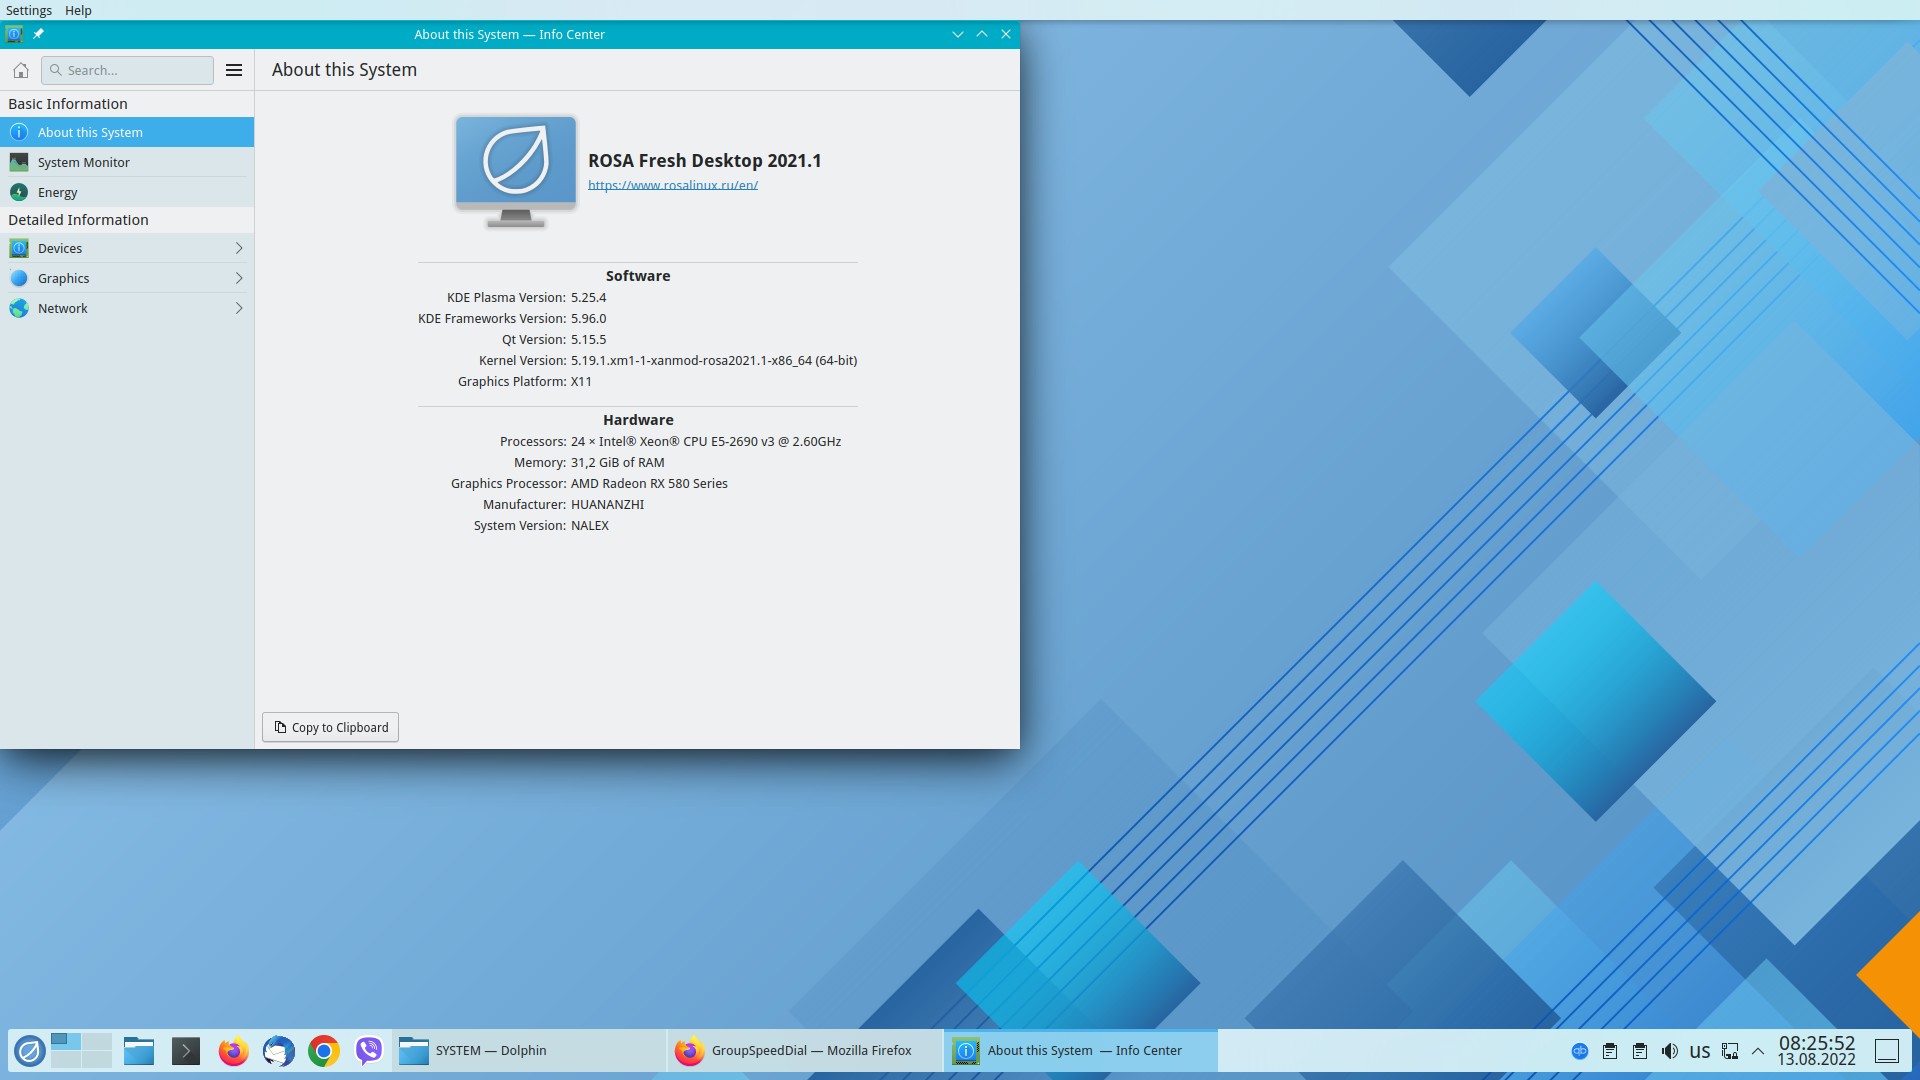Open the terminal launcher in the taskbar
The width and height of the screenshot is (1920, 1080).
pyautogui.click(x=186, y=1051)
